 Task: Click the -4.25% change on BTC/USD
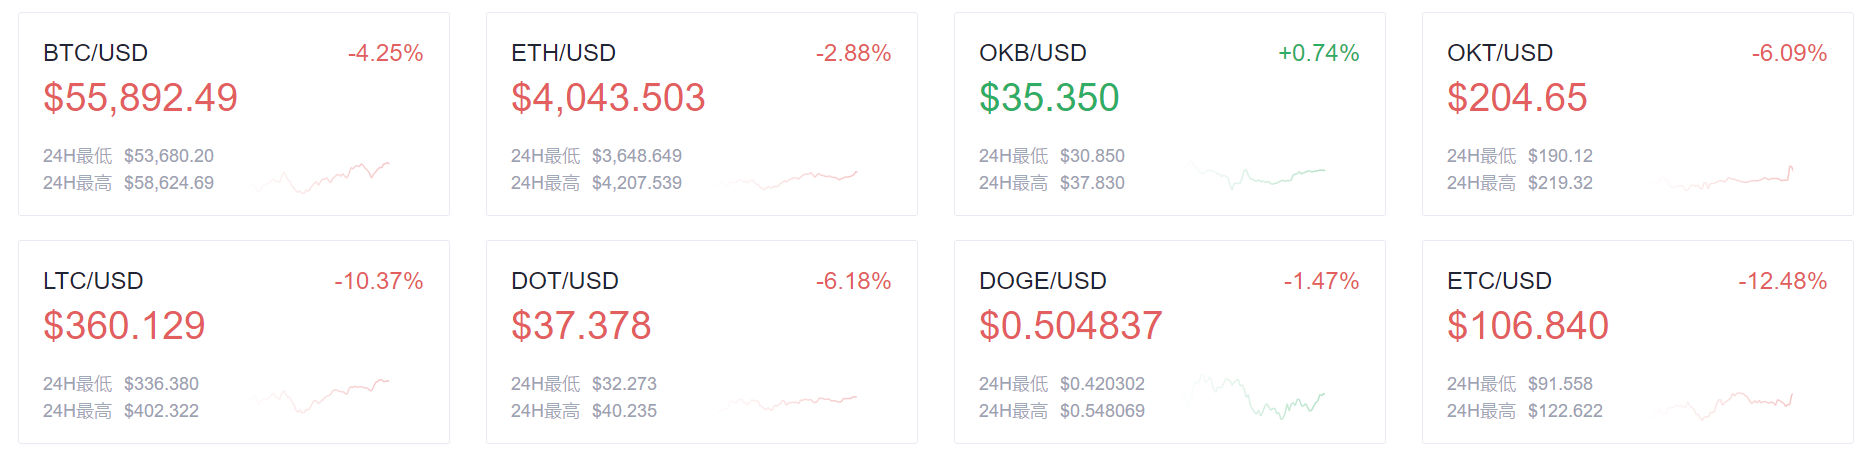385,53
